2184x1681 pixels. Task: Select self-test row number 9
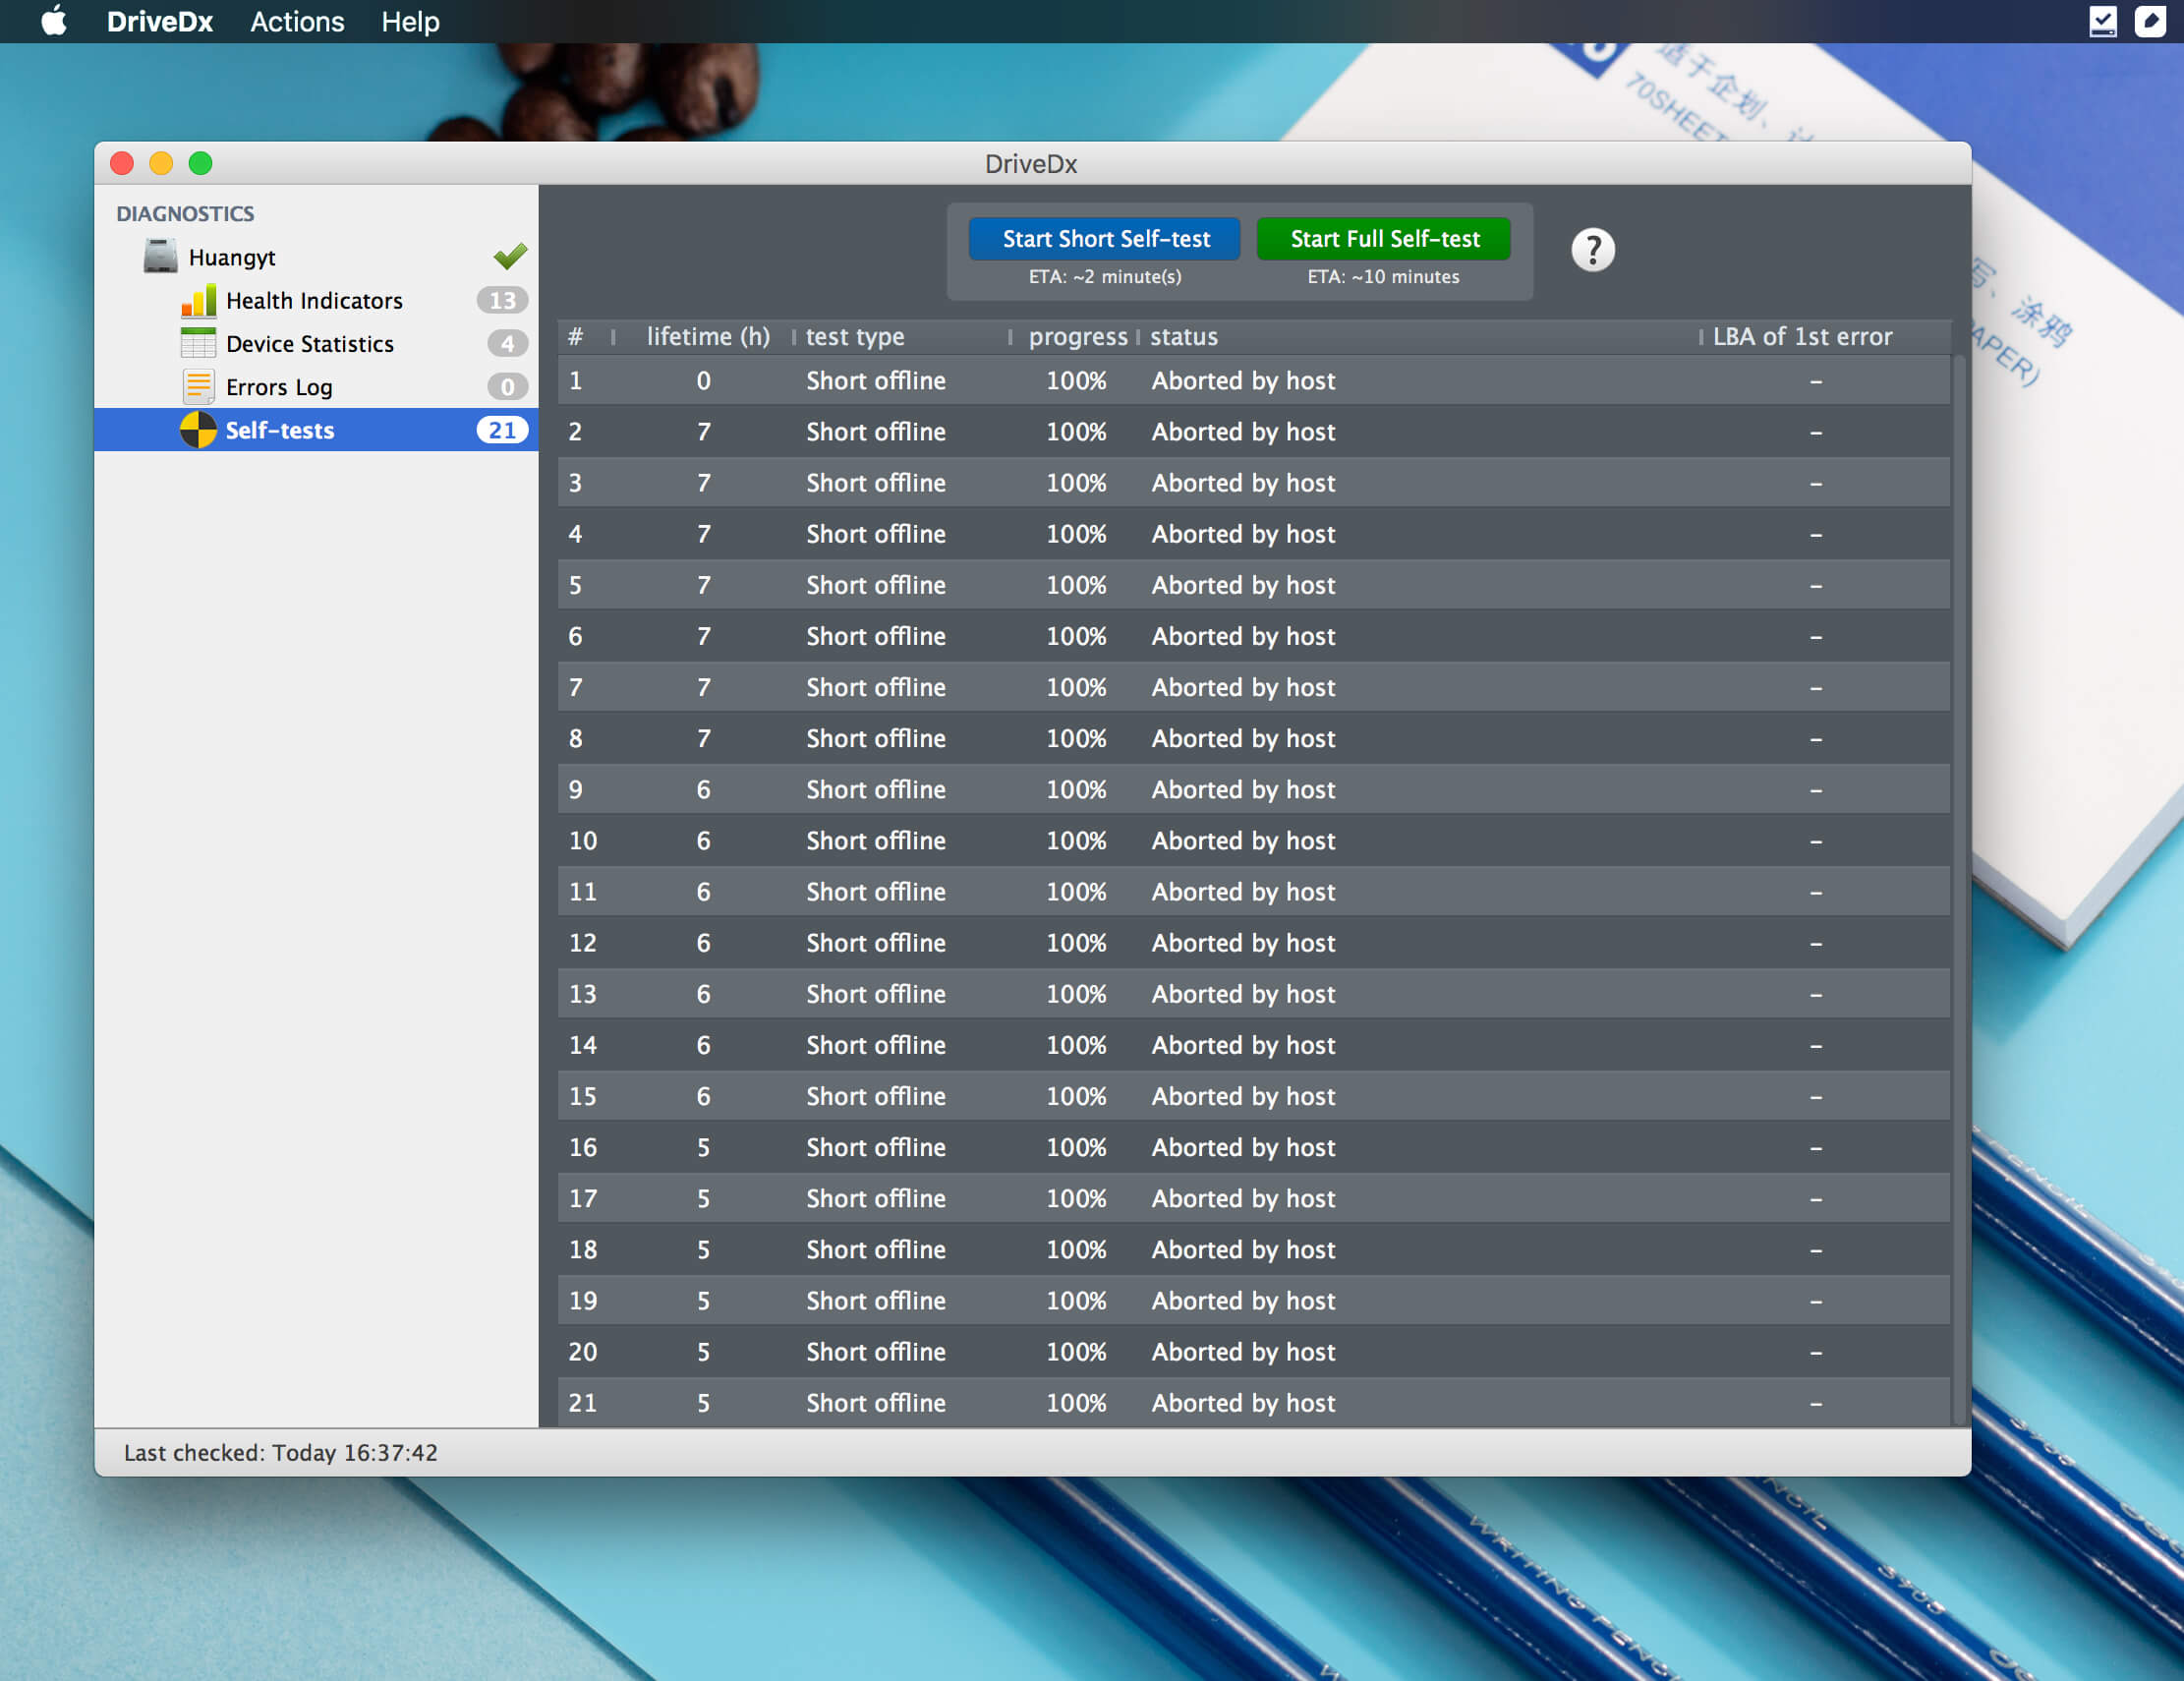(1254, 789)
